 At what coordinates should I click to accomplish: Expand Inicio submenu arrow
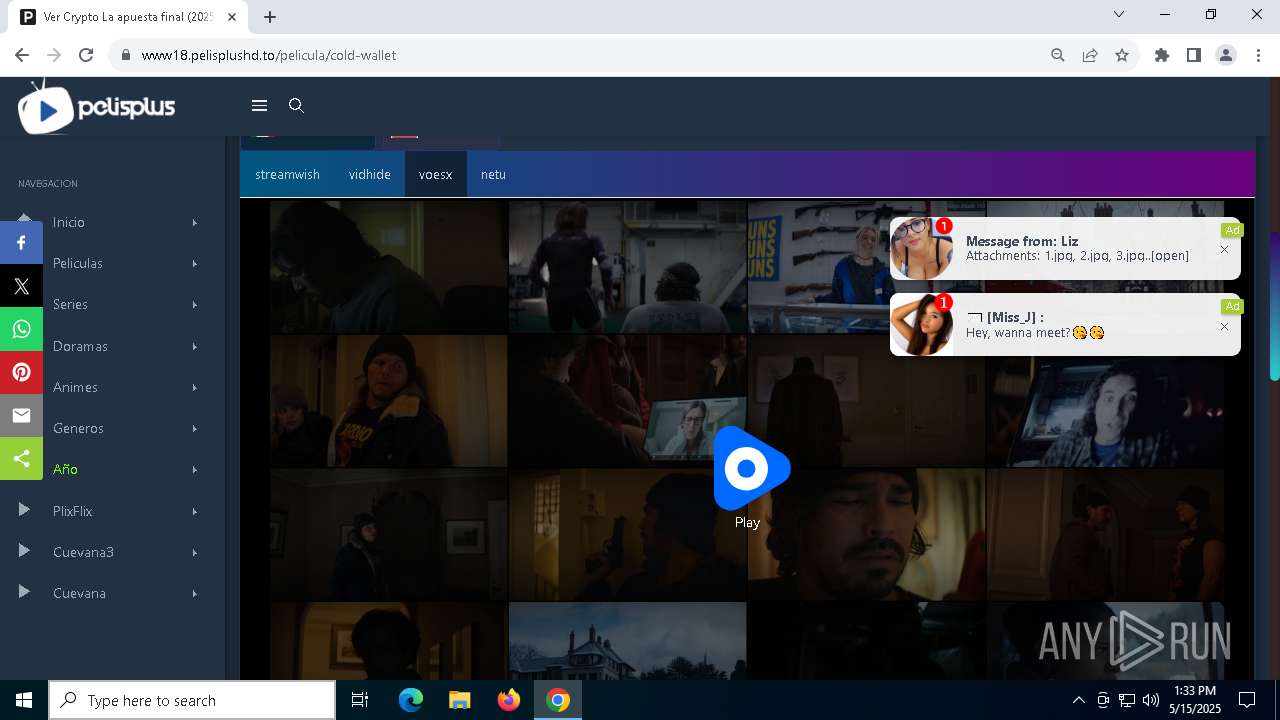coord(195,222)
